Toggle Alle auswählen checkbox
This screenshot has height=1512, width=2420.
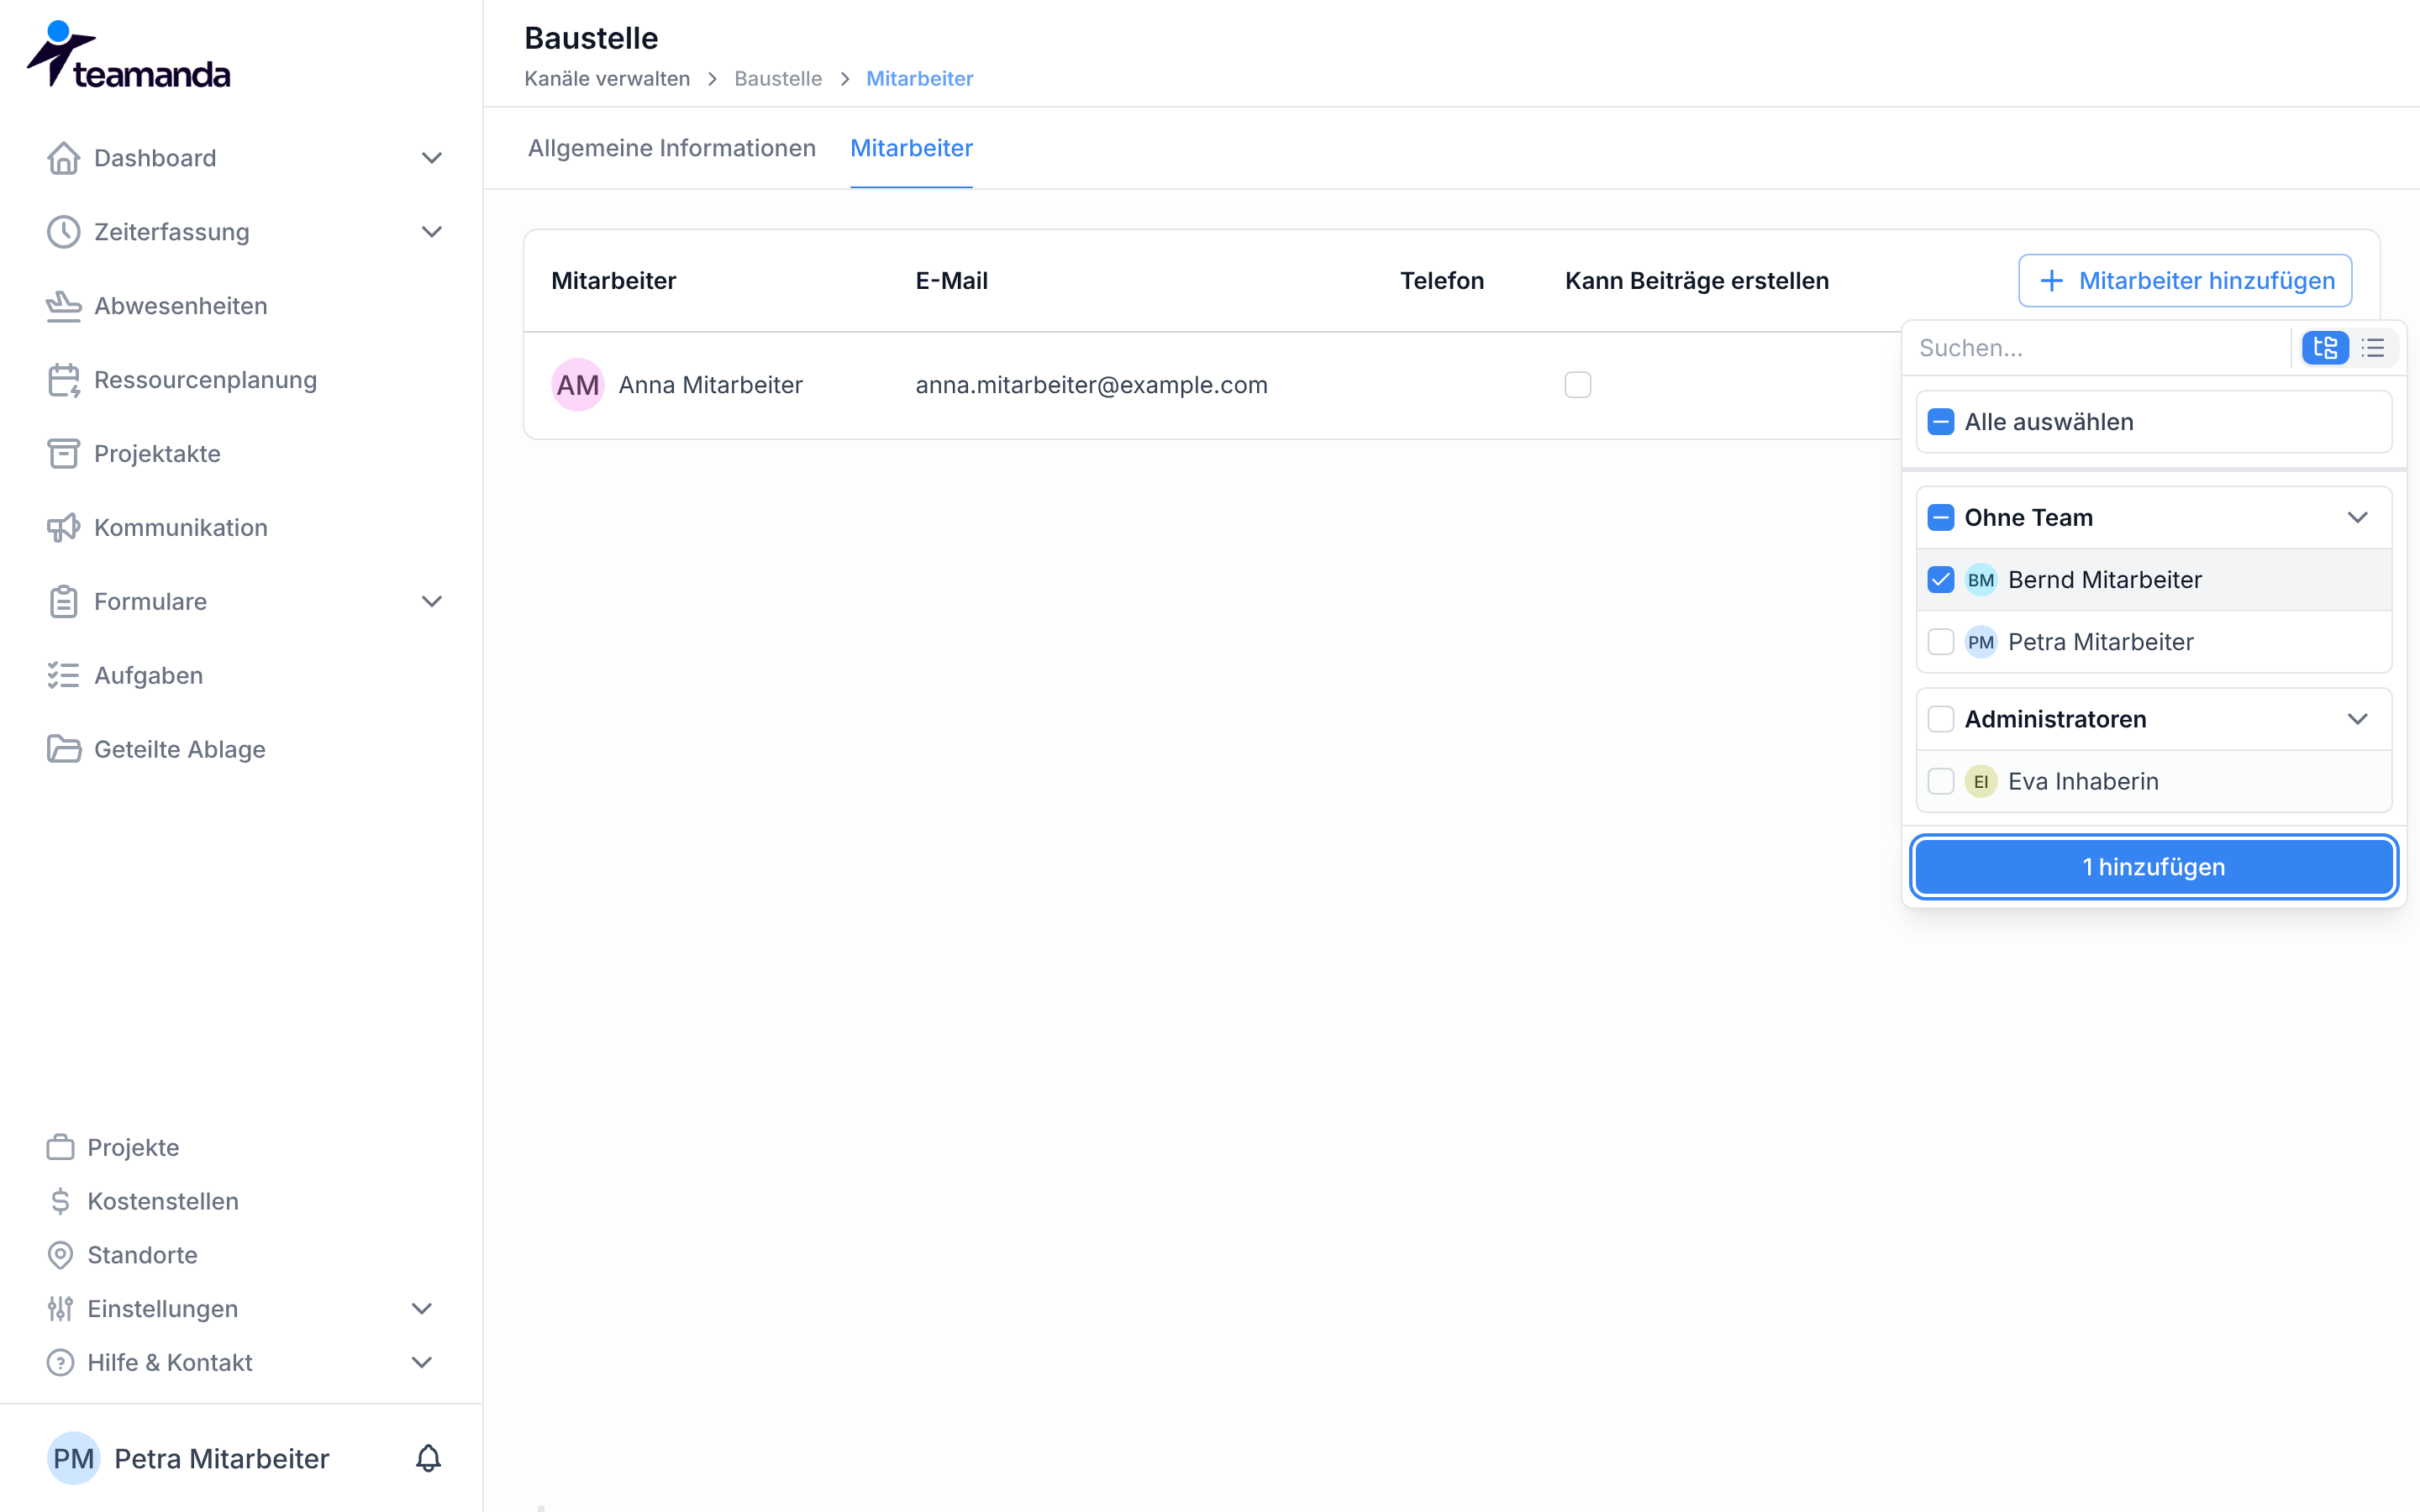tap(1941, 422)
